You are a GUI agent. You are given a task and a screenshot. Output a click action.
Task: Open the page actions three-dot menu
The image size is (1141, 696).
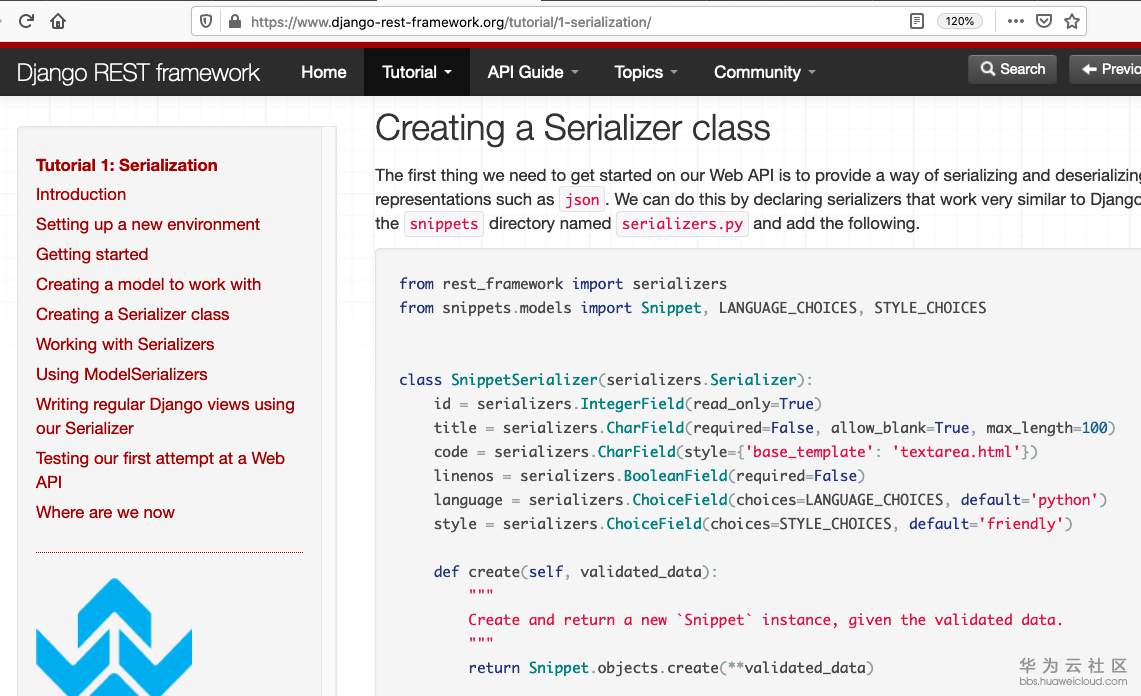[1015, 21]
